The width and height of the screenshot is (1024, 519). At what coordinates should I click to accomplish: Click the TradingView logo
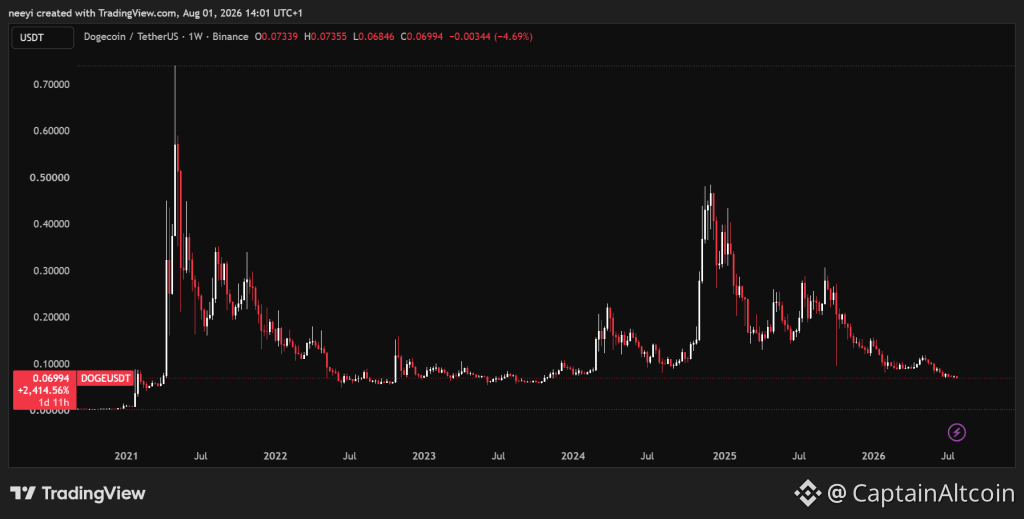(x=78, y=494)
